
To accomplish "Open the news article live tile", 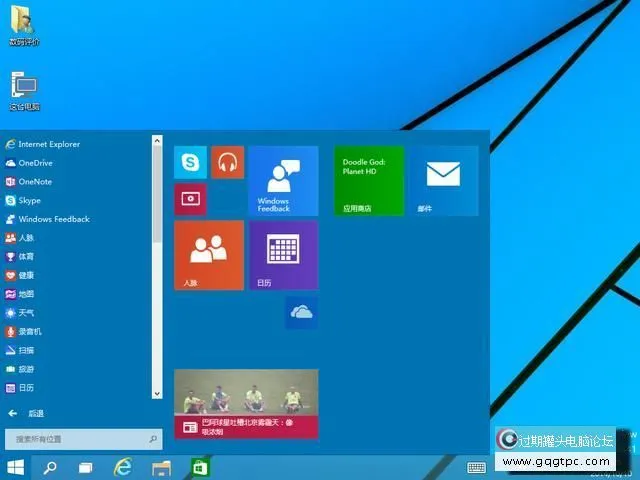I will 246,404.
